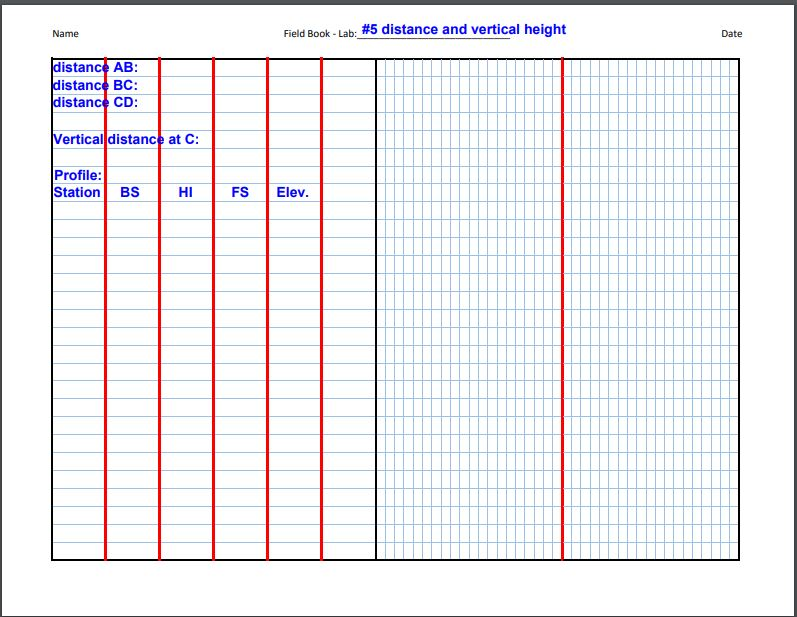This screenshot has width=797, height=617.
Task: Click the 'distance AB:' line
Action: pyautogui.click(x=96, y=68)
